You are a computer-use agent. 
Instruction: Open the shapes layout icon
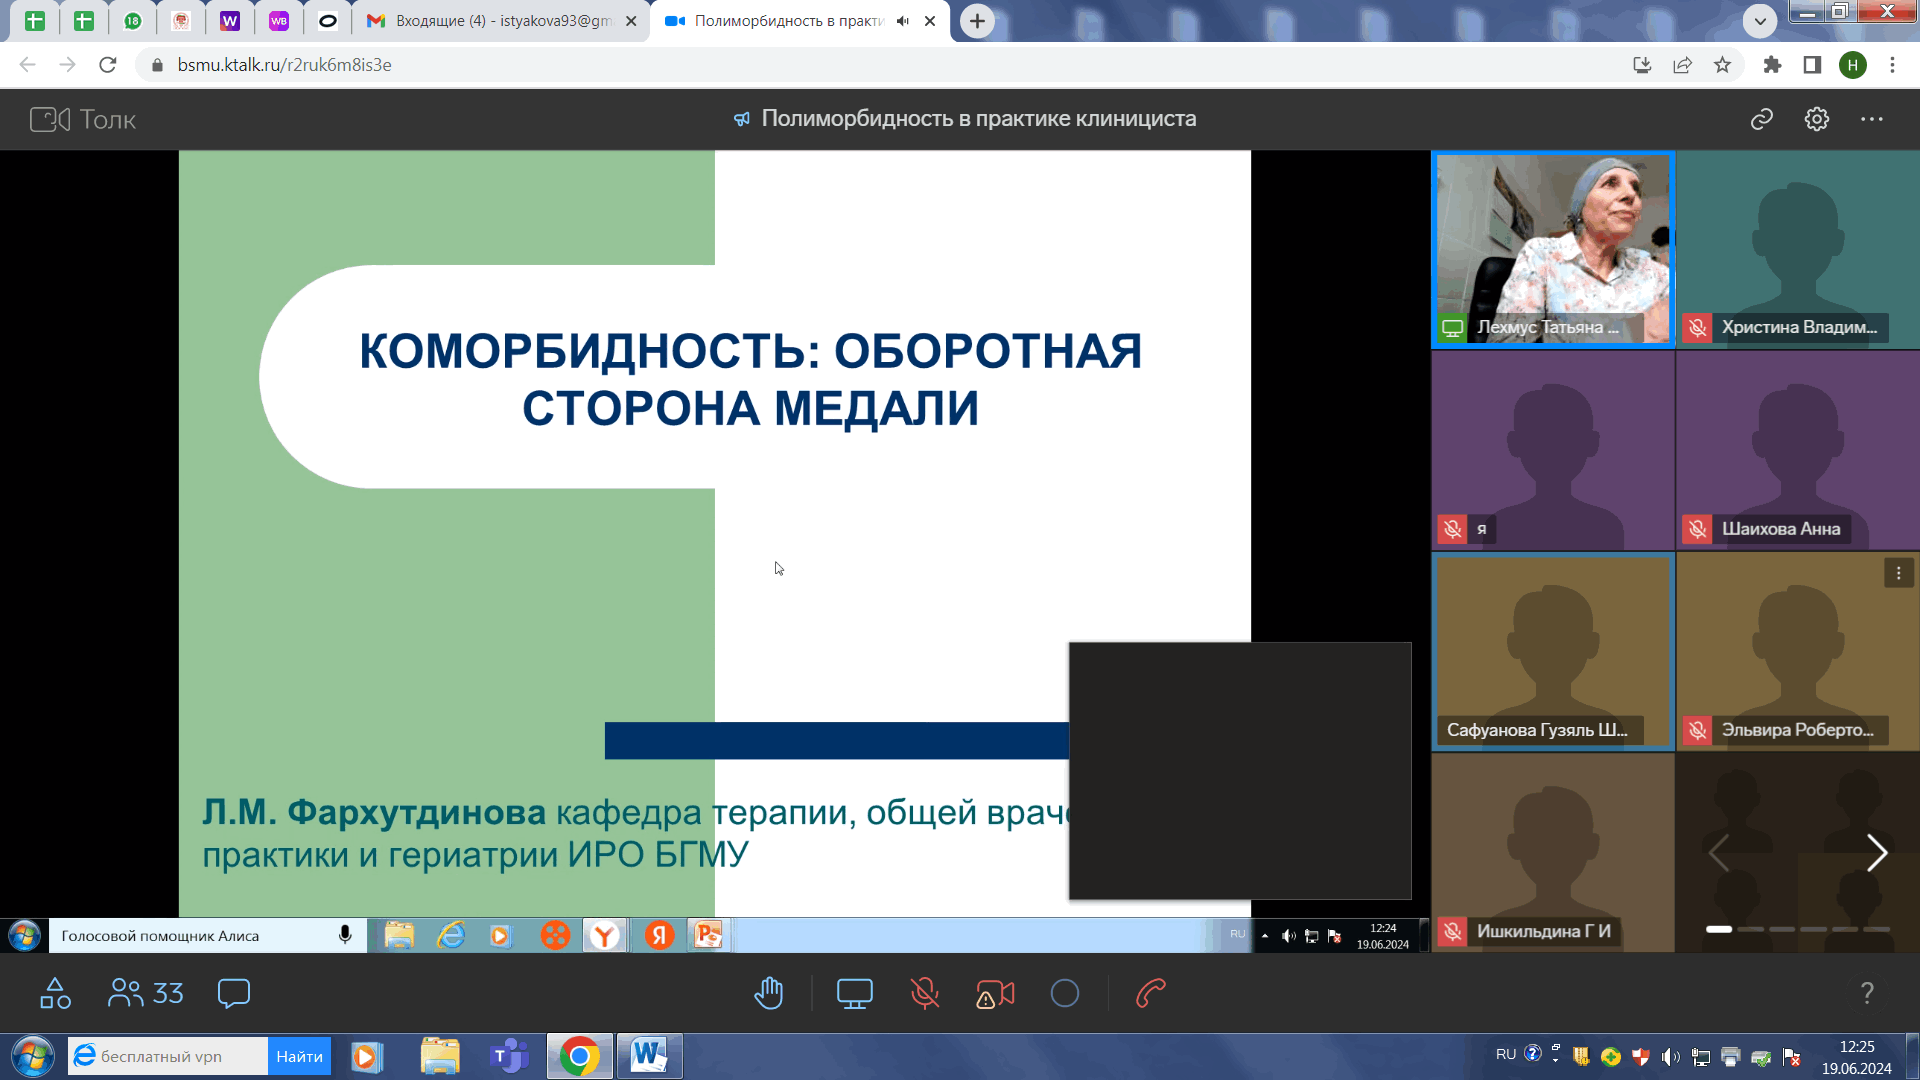pyautogui.click(x=55, y=993)
